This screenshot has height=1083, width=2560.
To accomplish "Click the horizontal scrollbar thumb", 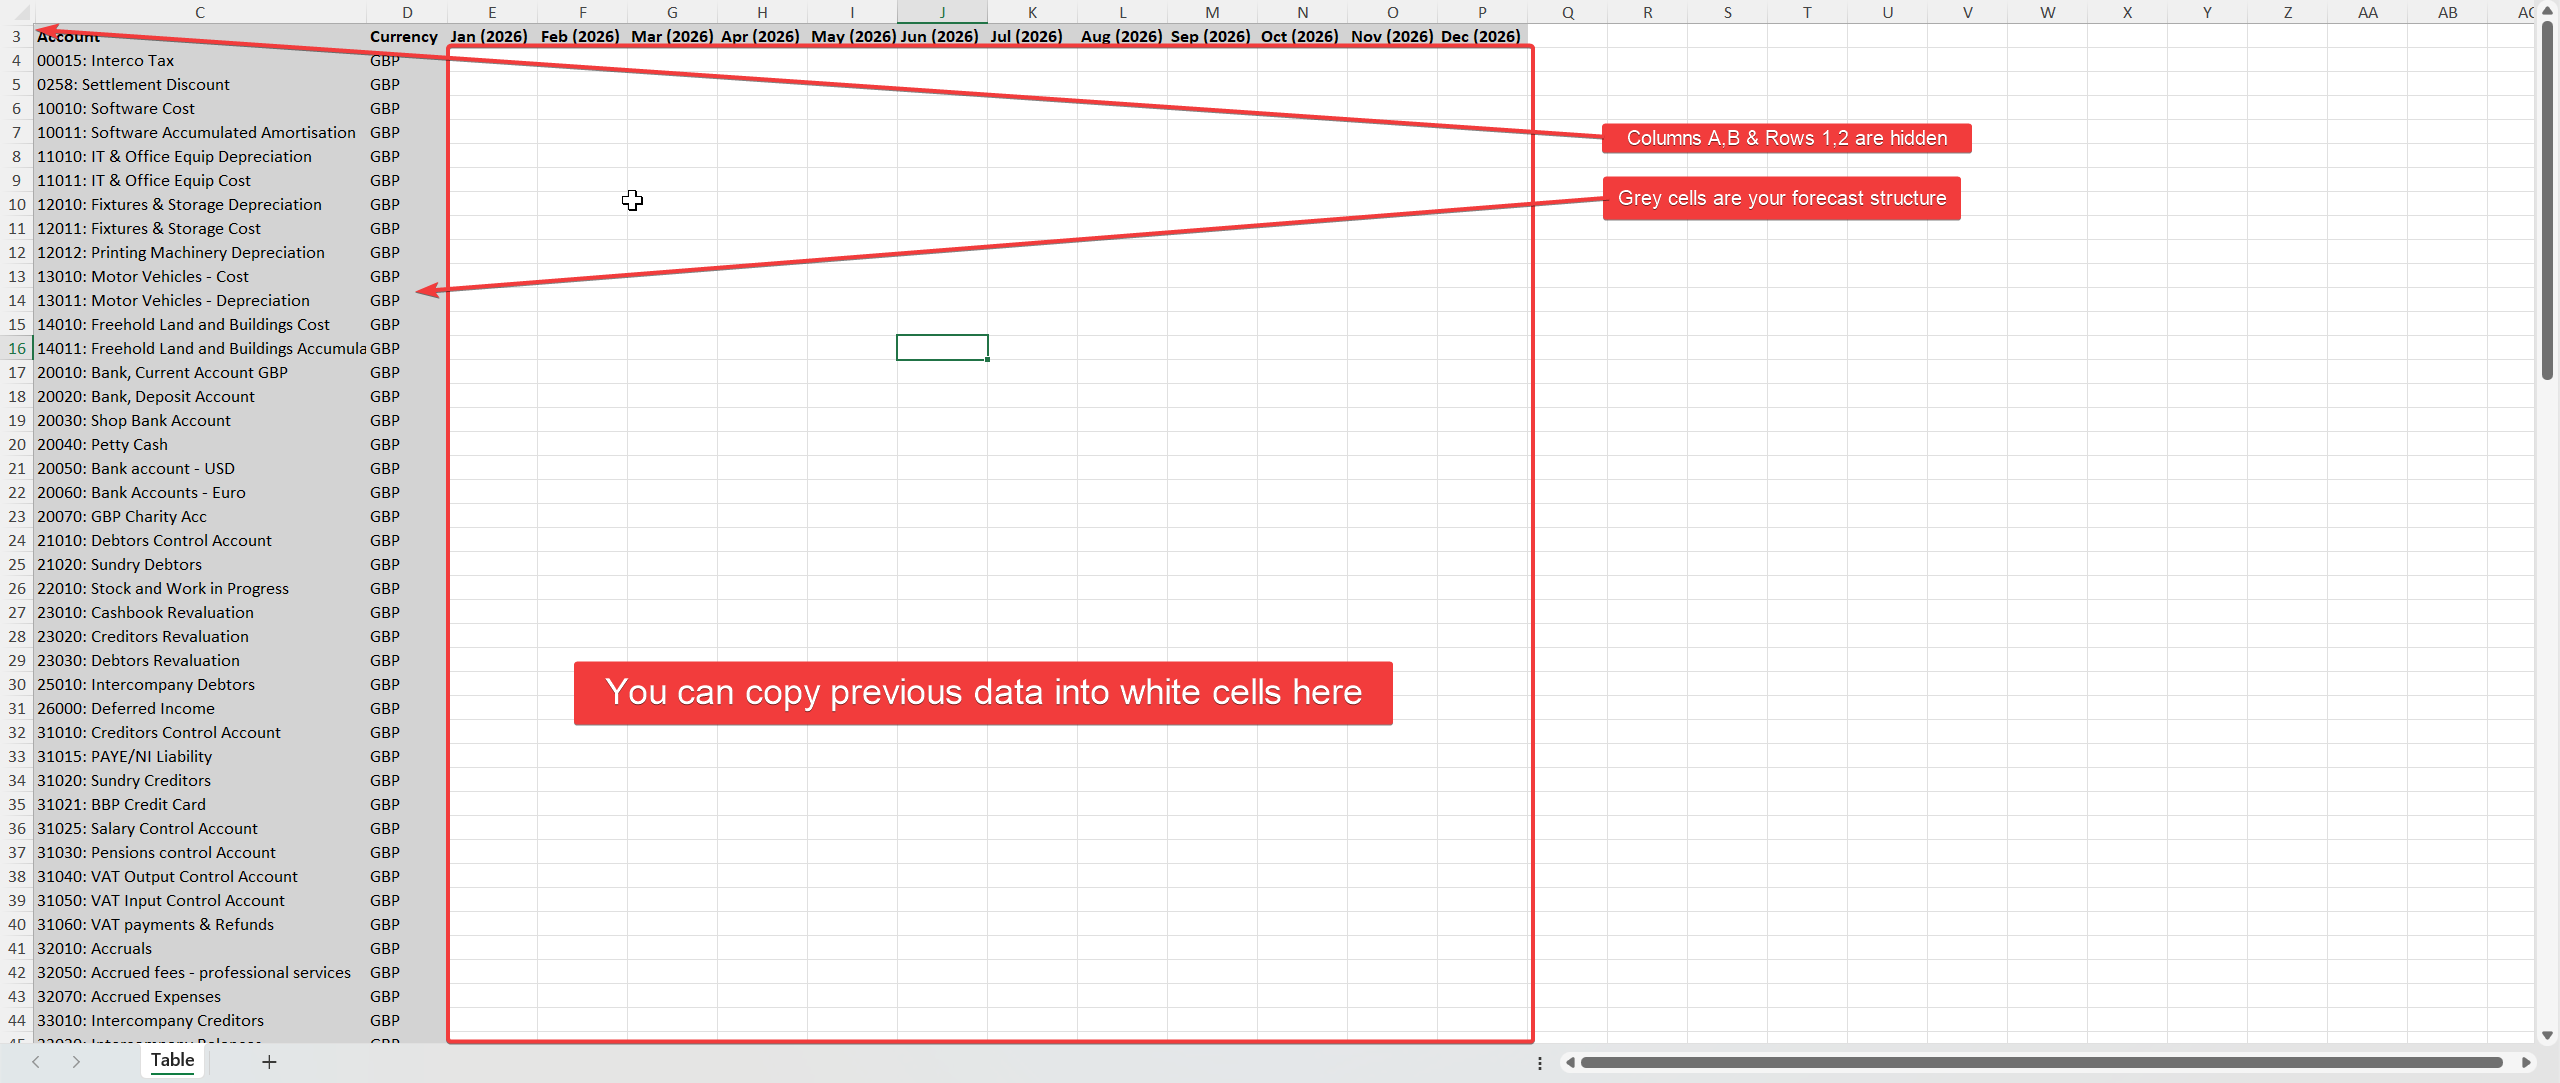I will coord(2040,1062).
